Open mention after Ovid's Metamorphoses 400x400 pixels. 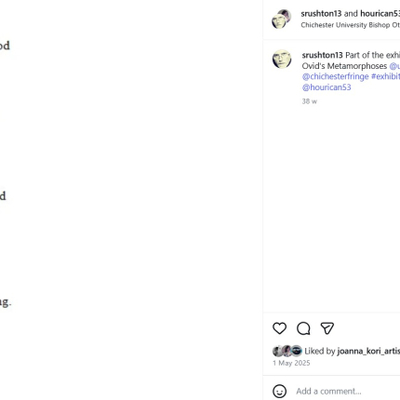pos(395,66)
